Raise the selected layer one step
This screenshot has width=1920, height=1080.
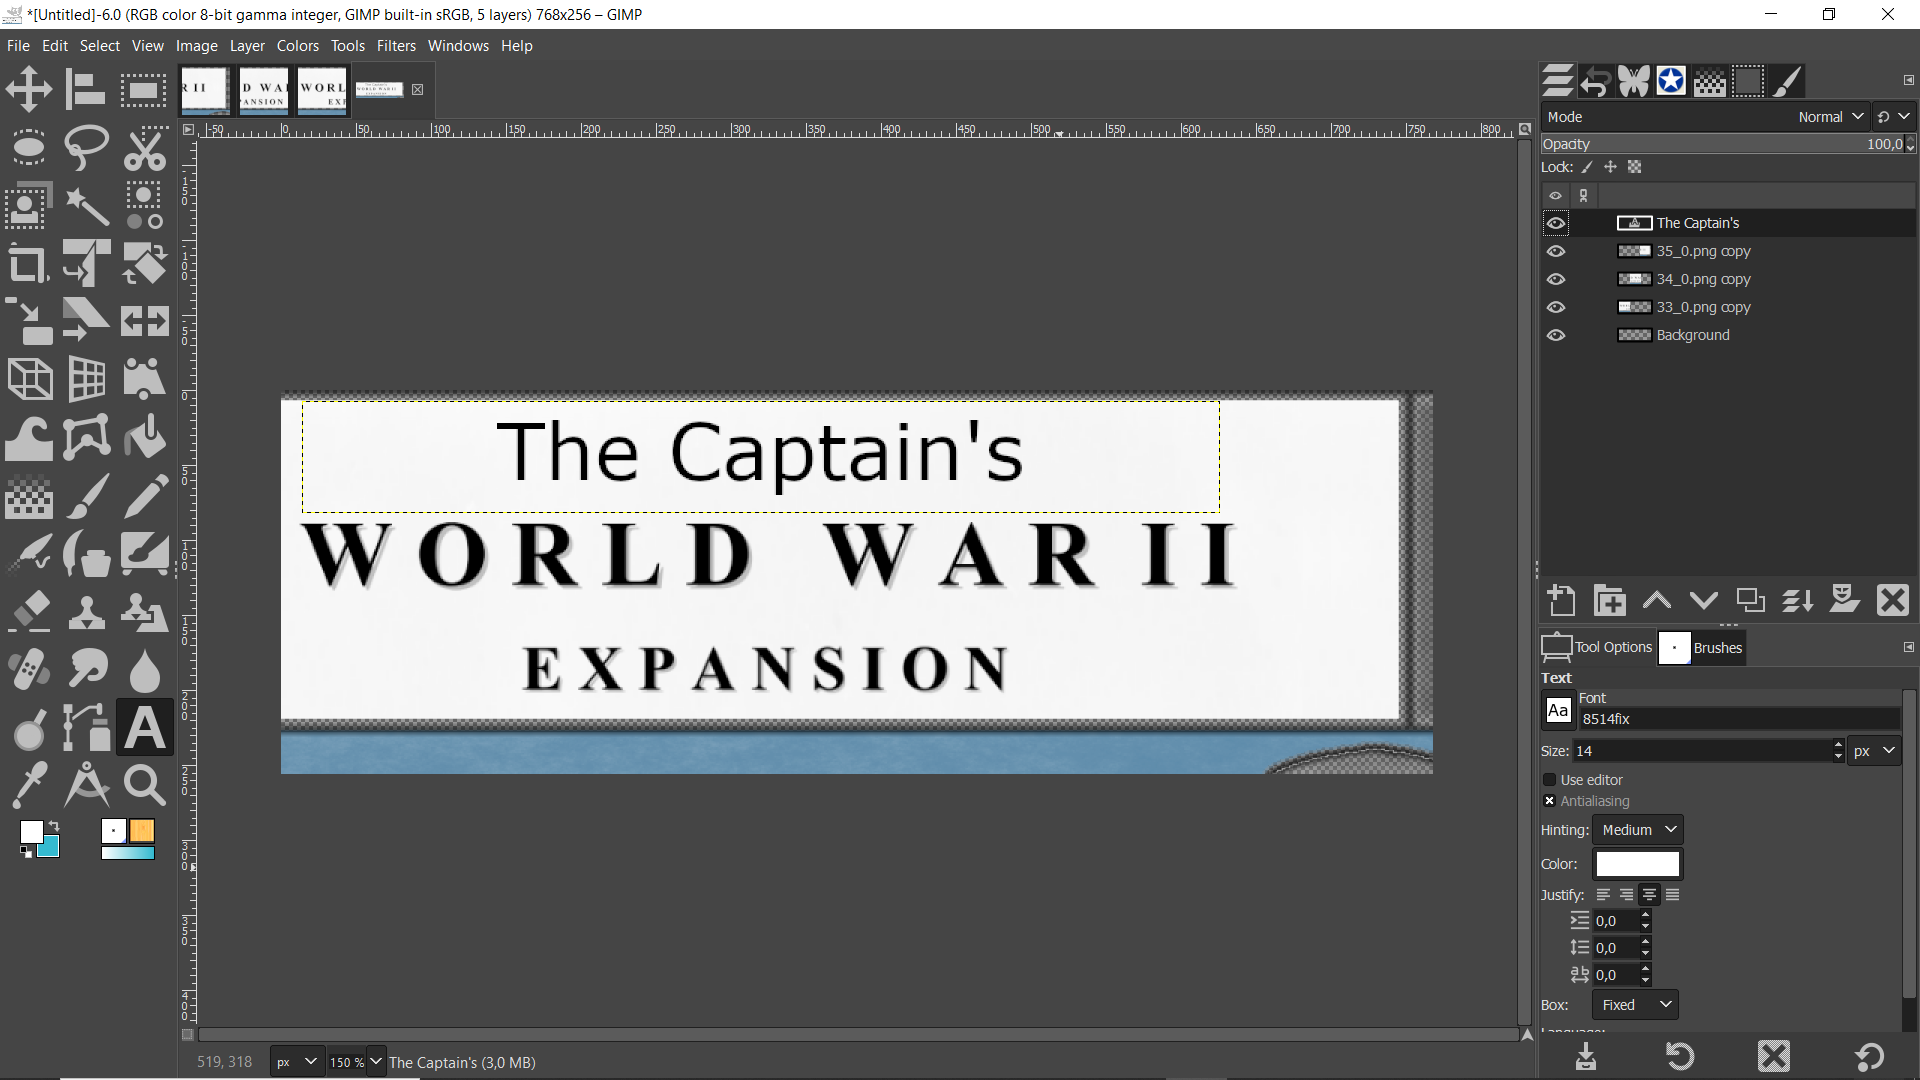coord(1657,600)
